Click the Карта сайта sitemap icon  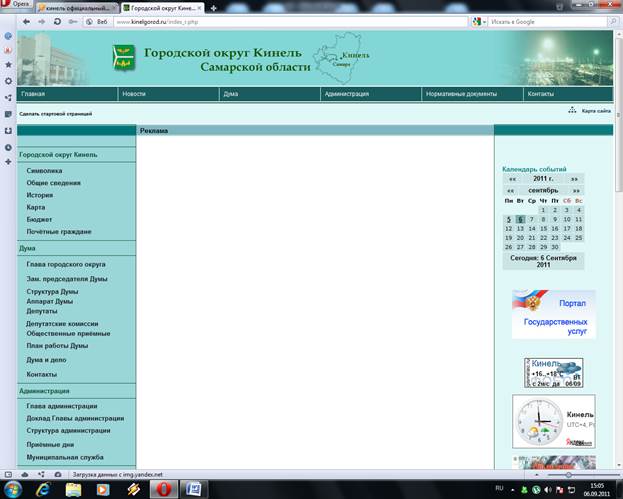(x=572, y=111)
